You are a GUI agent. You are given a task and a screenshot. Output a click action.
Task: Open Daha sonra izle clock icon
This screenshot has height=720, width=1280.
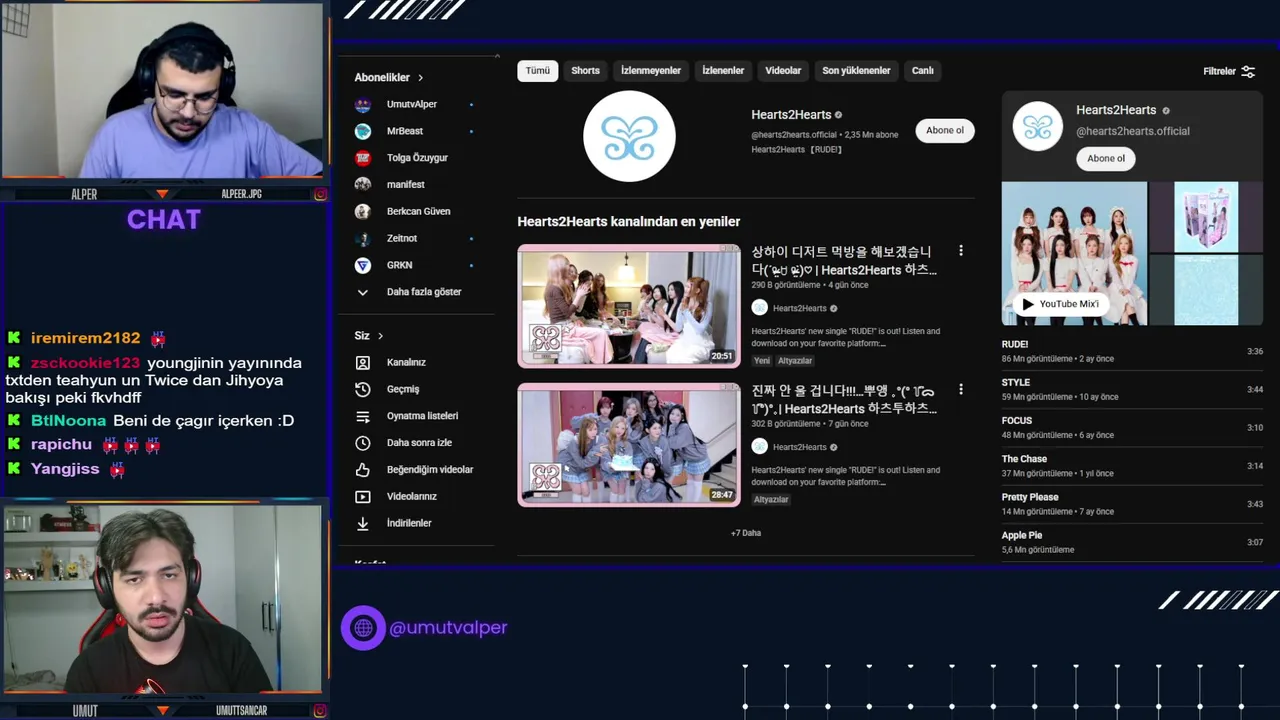tap(363, 442)
